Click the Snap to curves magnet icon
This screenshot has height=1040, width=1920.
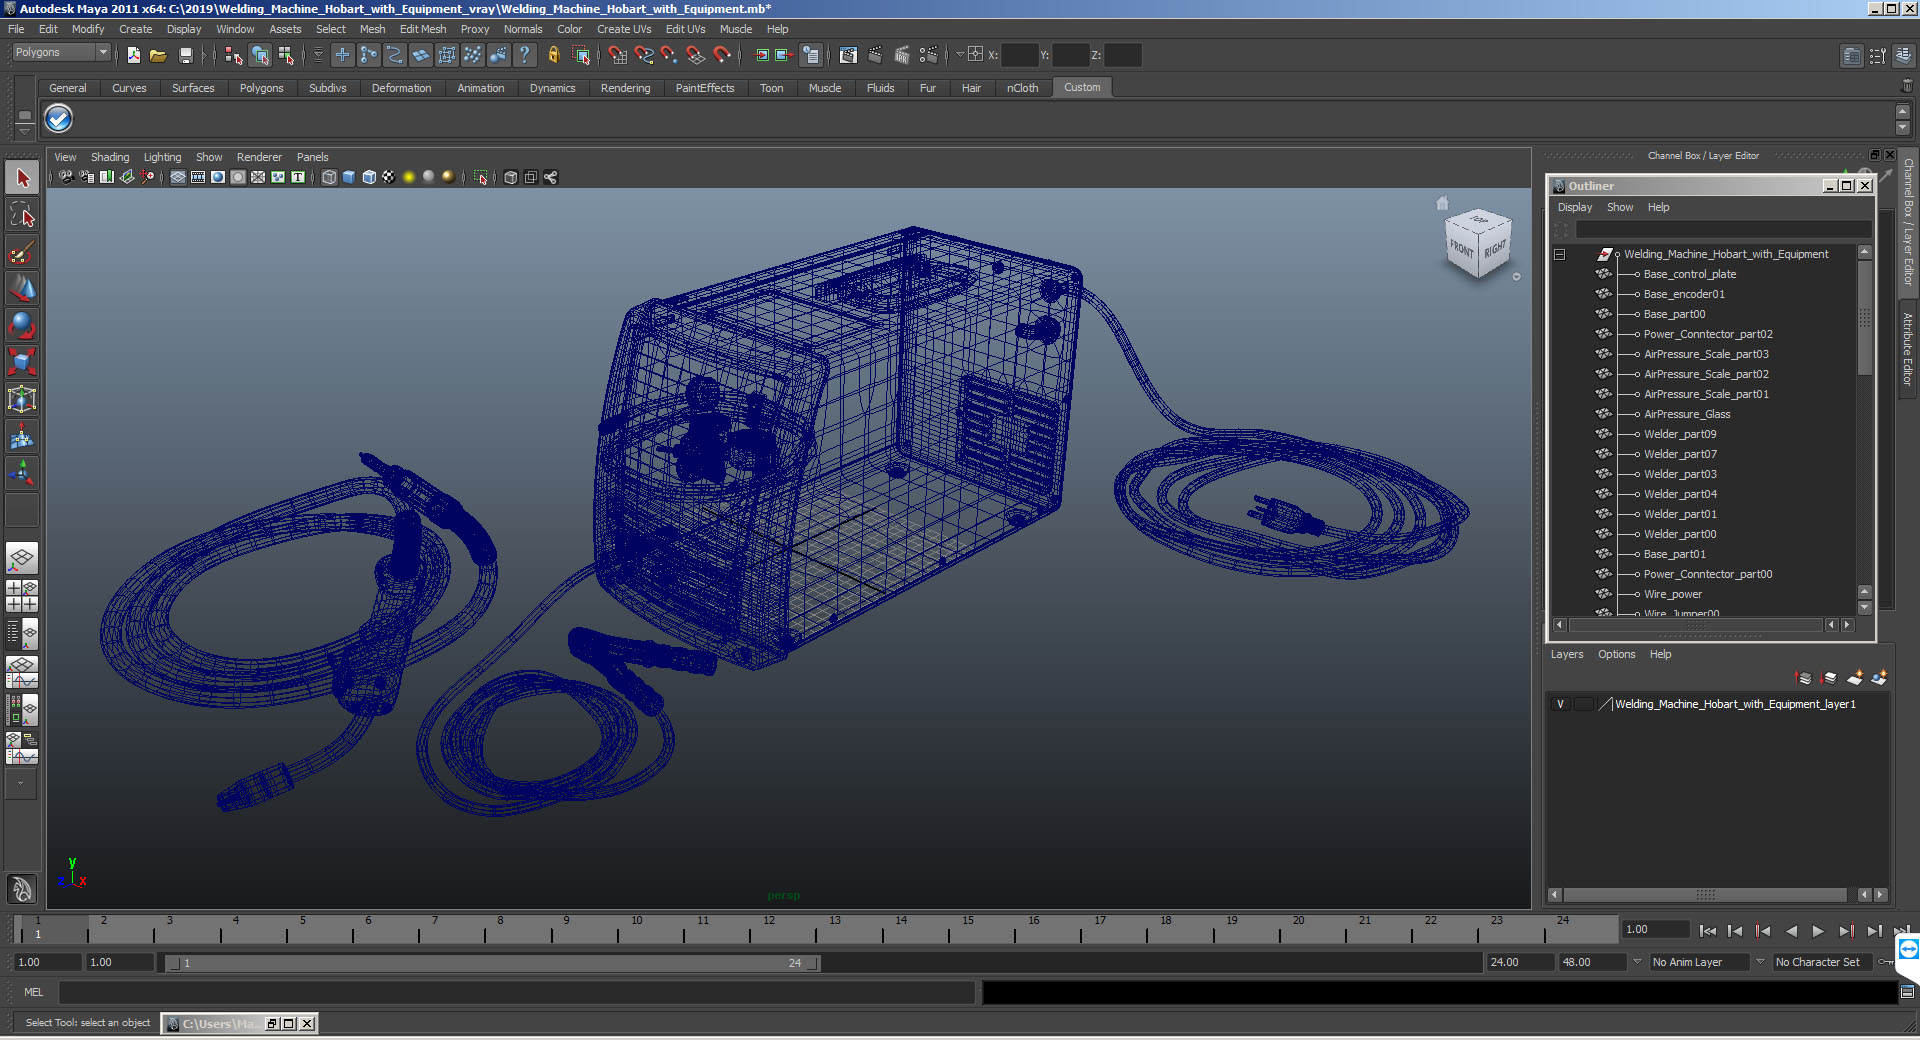(643, 56)
